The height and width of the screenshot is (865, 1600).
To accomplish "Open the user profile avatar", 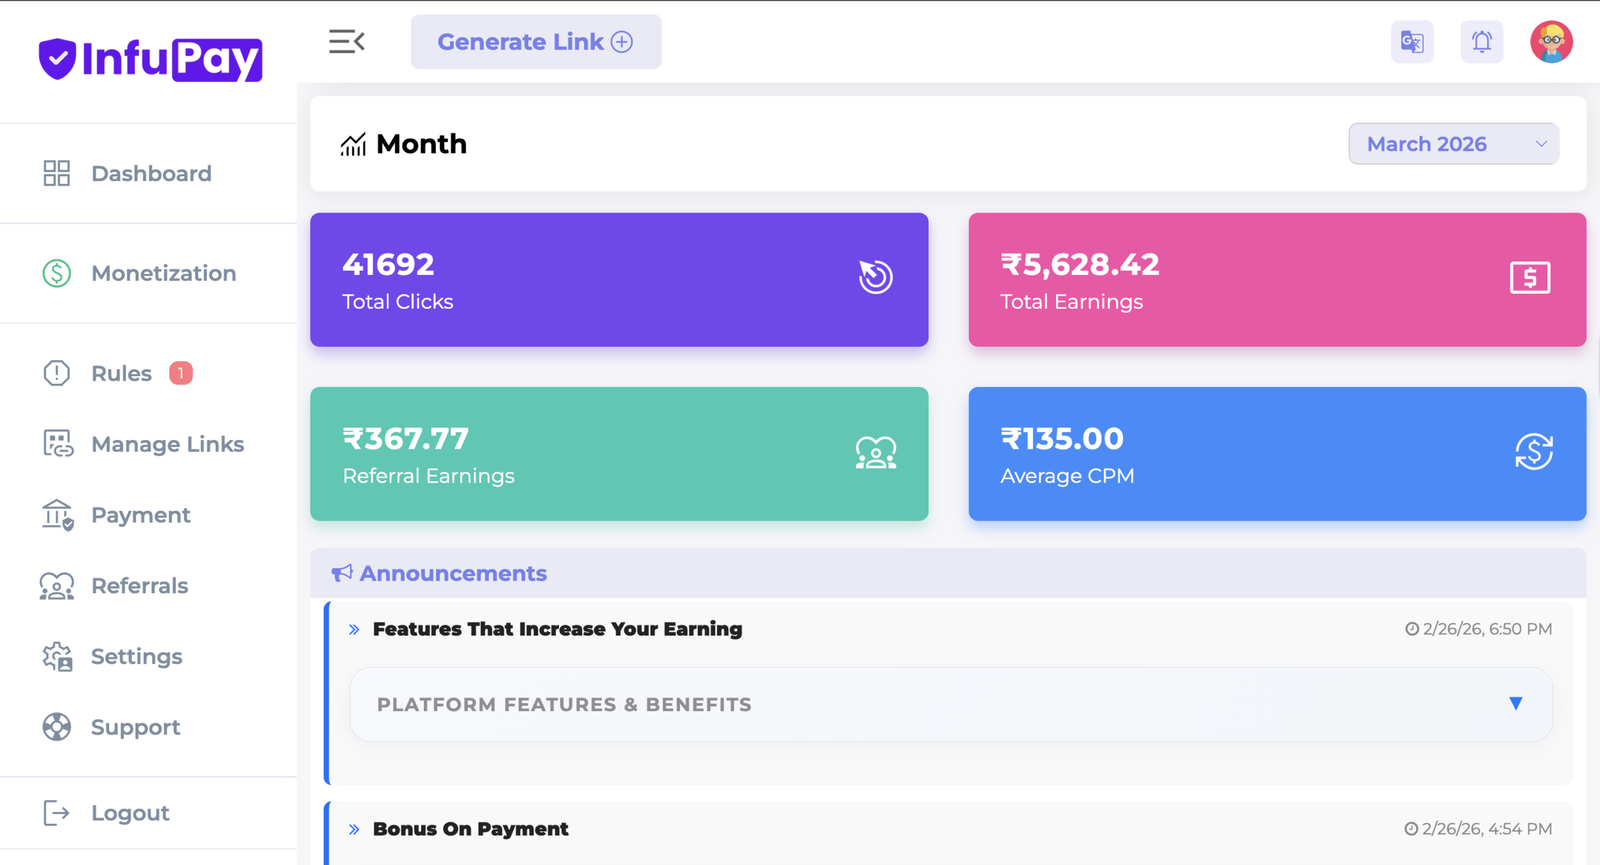I will [x=1551, y=42].
